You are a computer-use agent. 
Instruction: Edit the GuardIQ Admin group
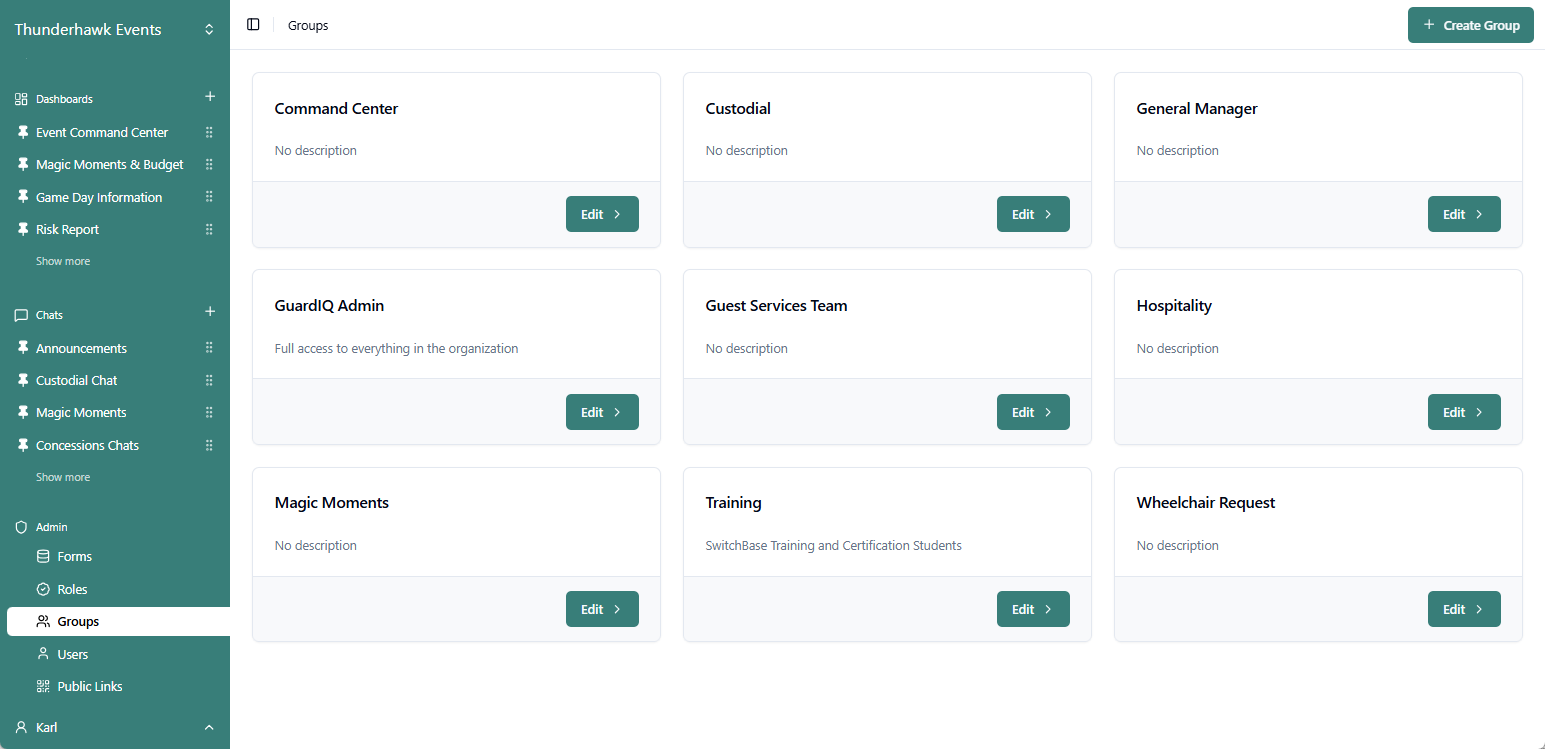coord(602,411)
